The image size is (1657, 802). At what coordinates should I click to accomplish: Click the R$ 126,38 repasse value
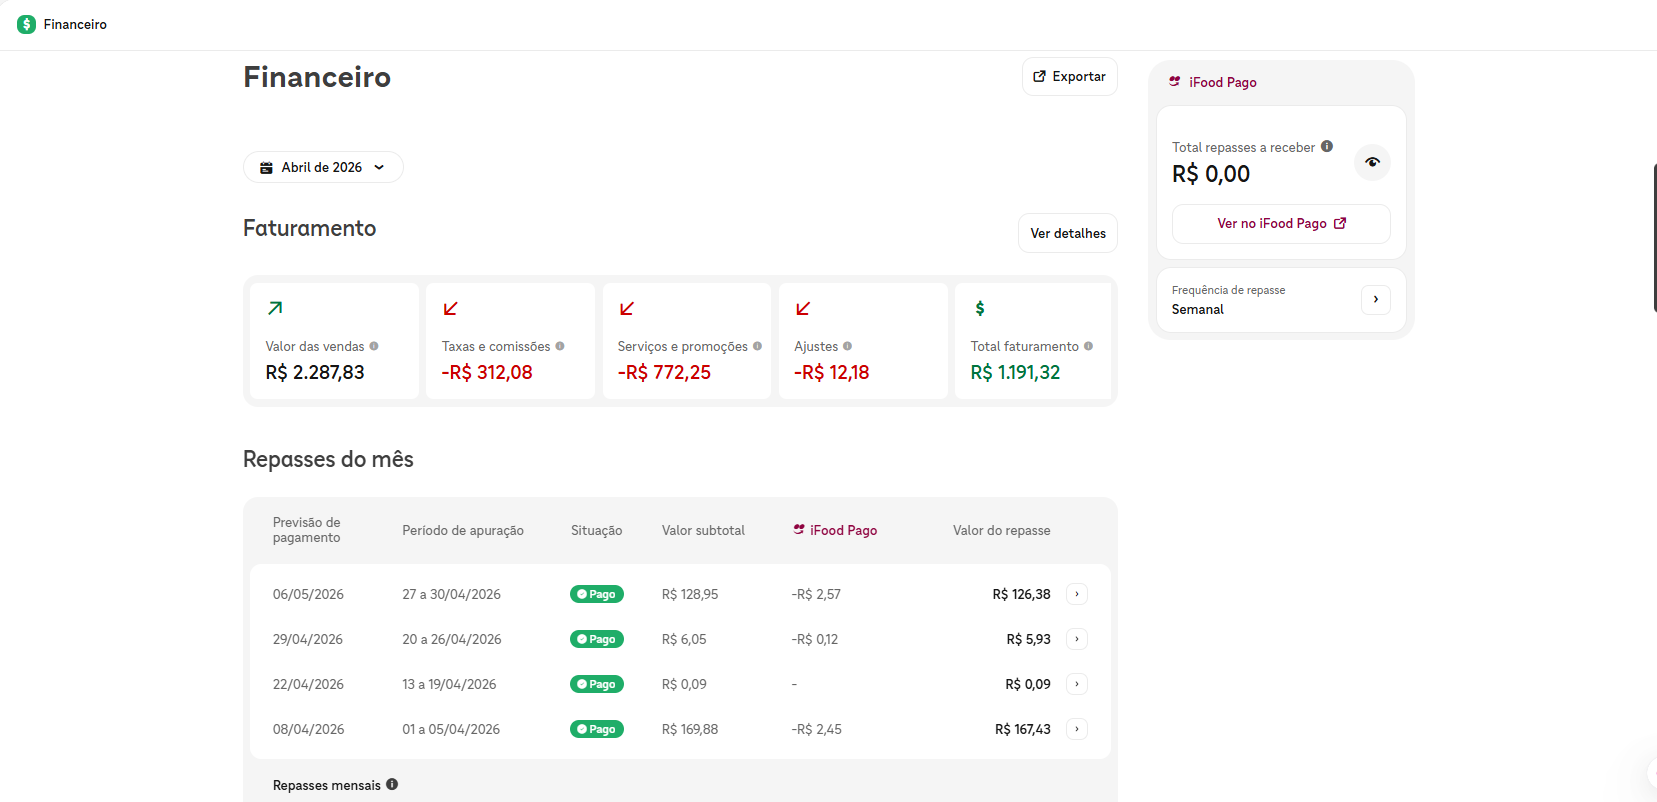tap(1021, 594)
